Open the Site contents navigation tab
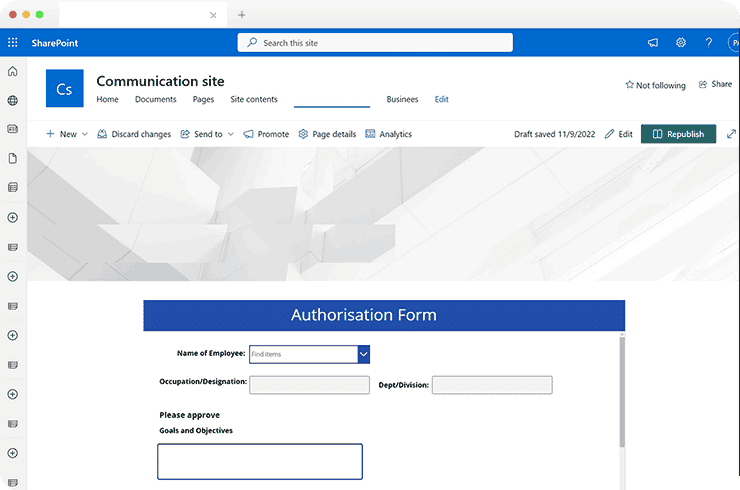This screenshot has height=490, width=740. coord(254,100)
